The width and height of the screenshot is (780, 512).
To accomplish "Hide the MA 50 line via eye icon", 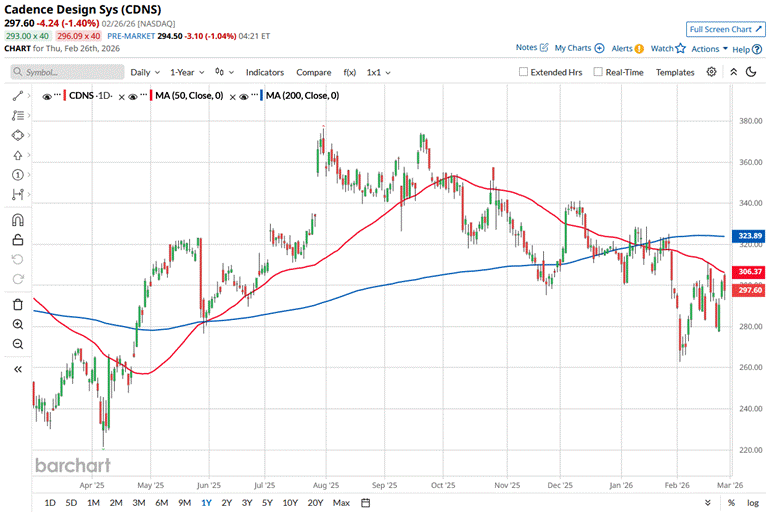I will coord(135,96).
